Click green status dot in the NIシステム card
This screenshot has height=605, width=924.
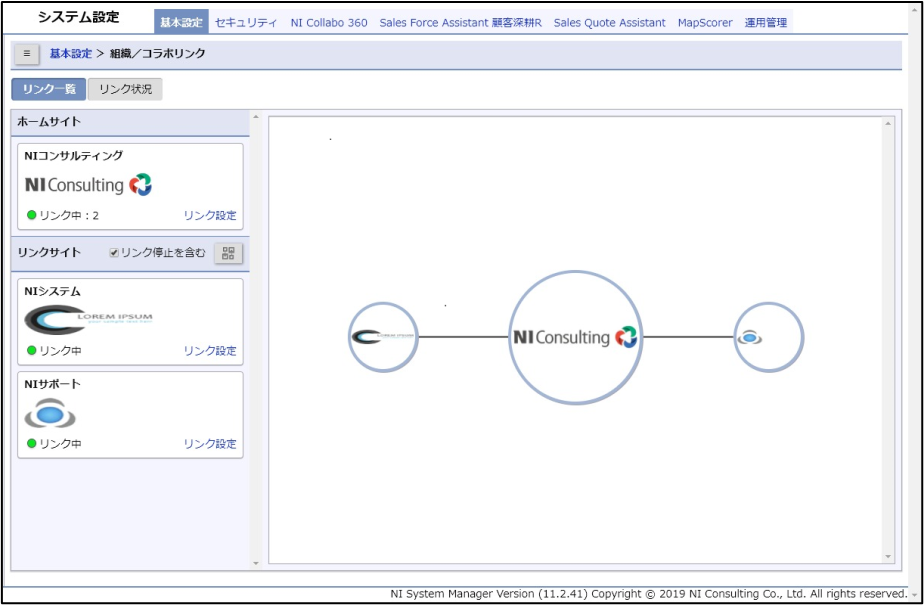(x=32, y=351)
